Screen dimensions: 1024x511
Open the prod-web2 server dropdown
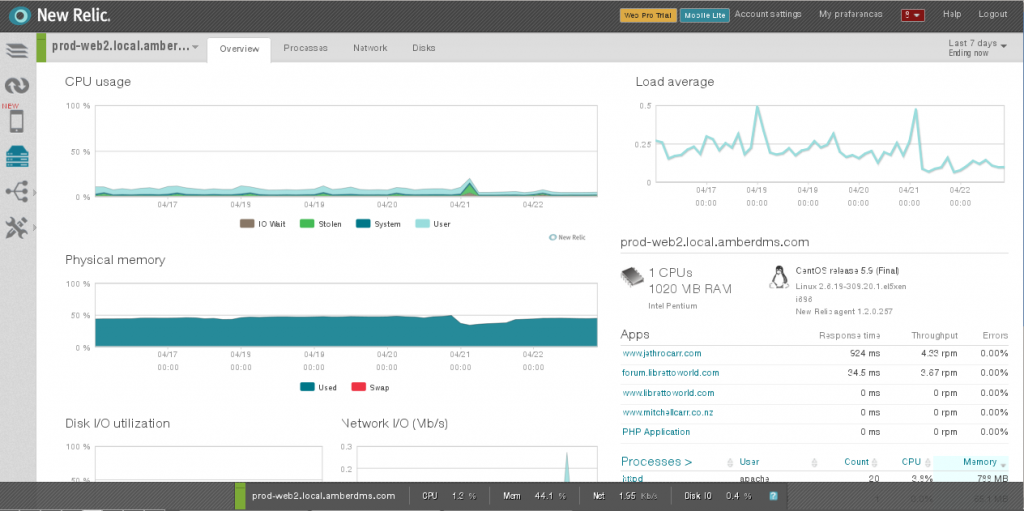125,47
